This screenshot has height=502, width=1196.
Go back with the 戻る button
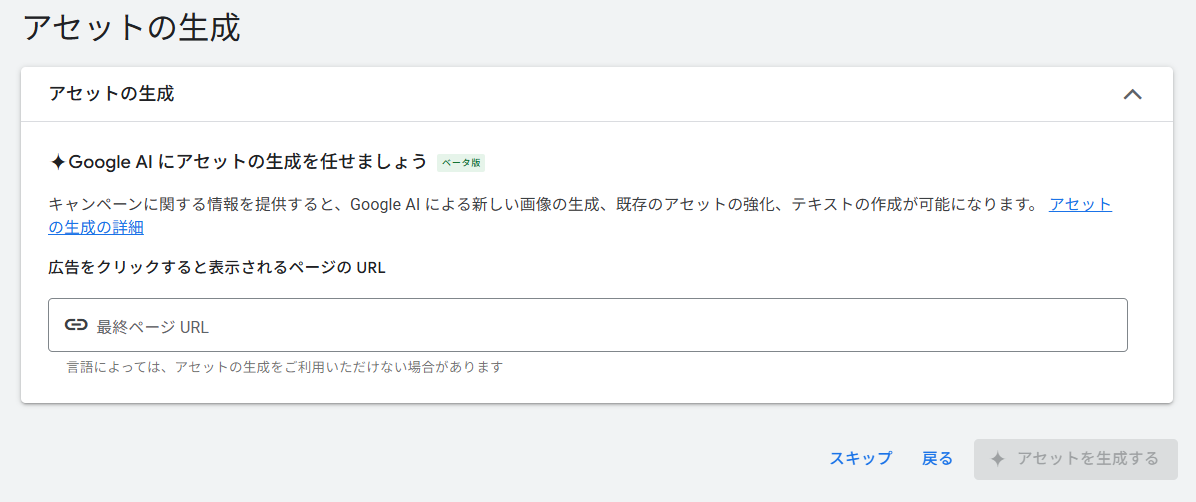coord(937,458)
